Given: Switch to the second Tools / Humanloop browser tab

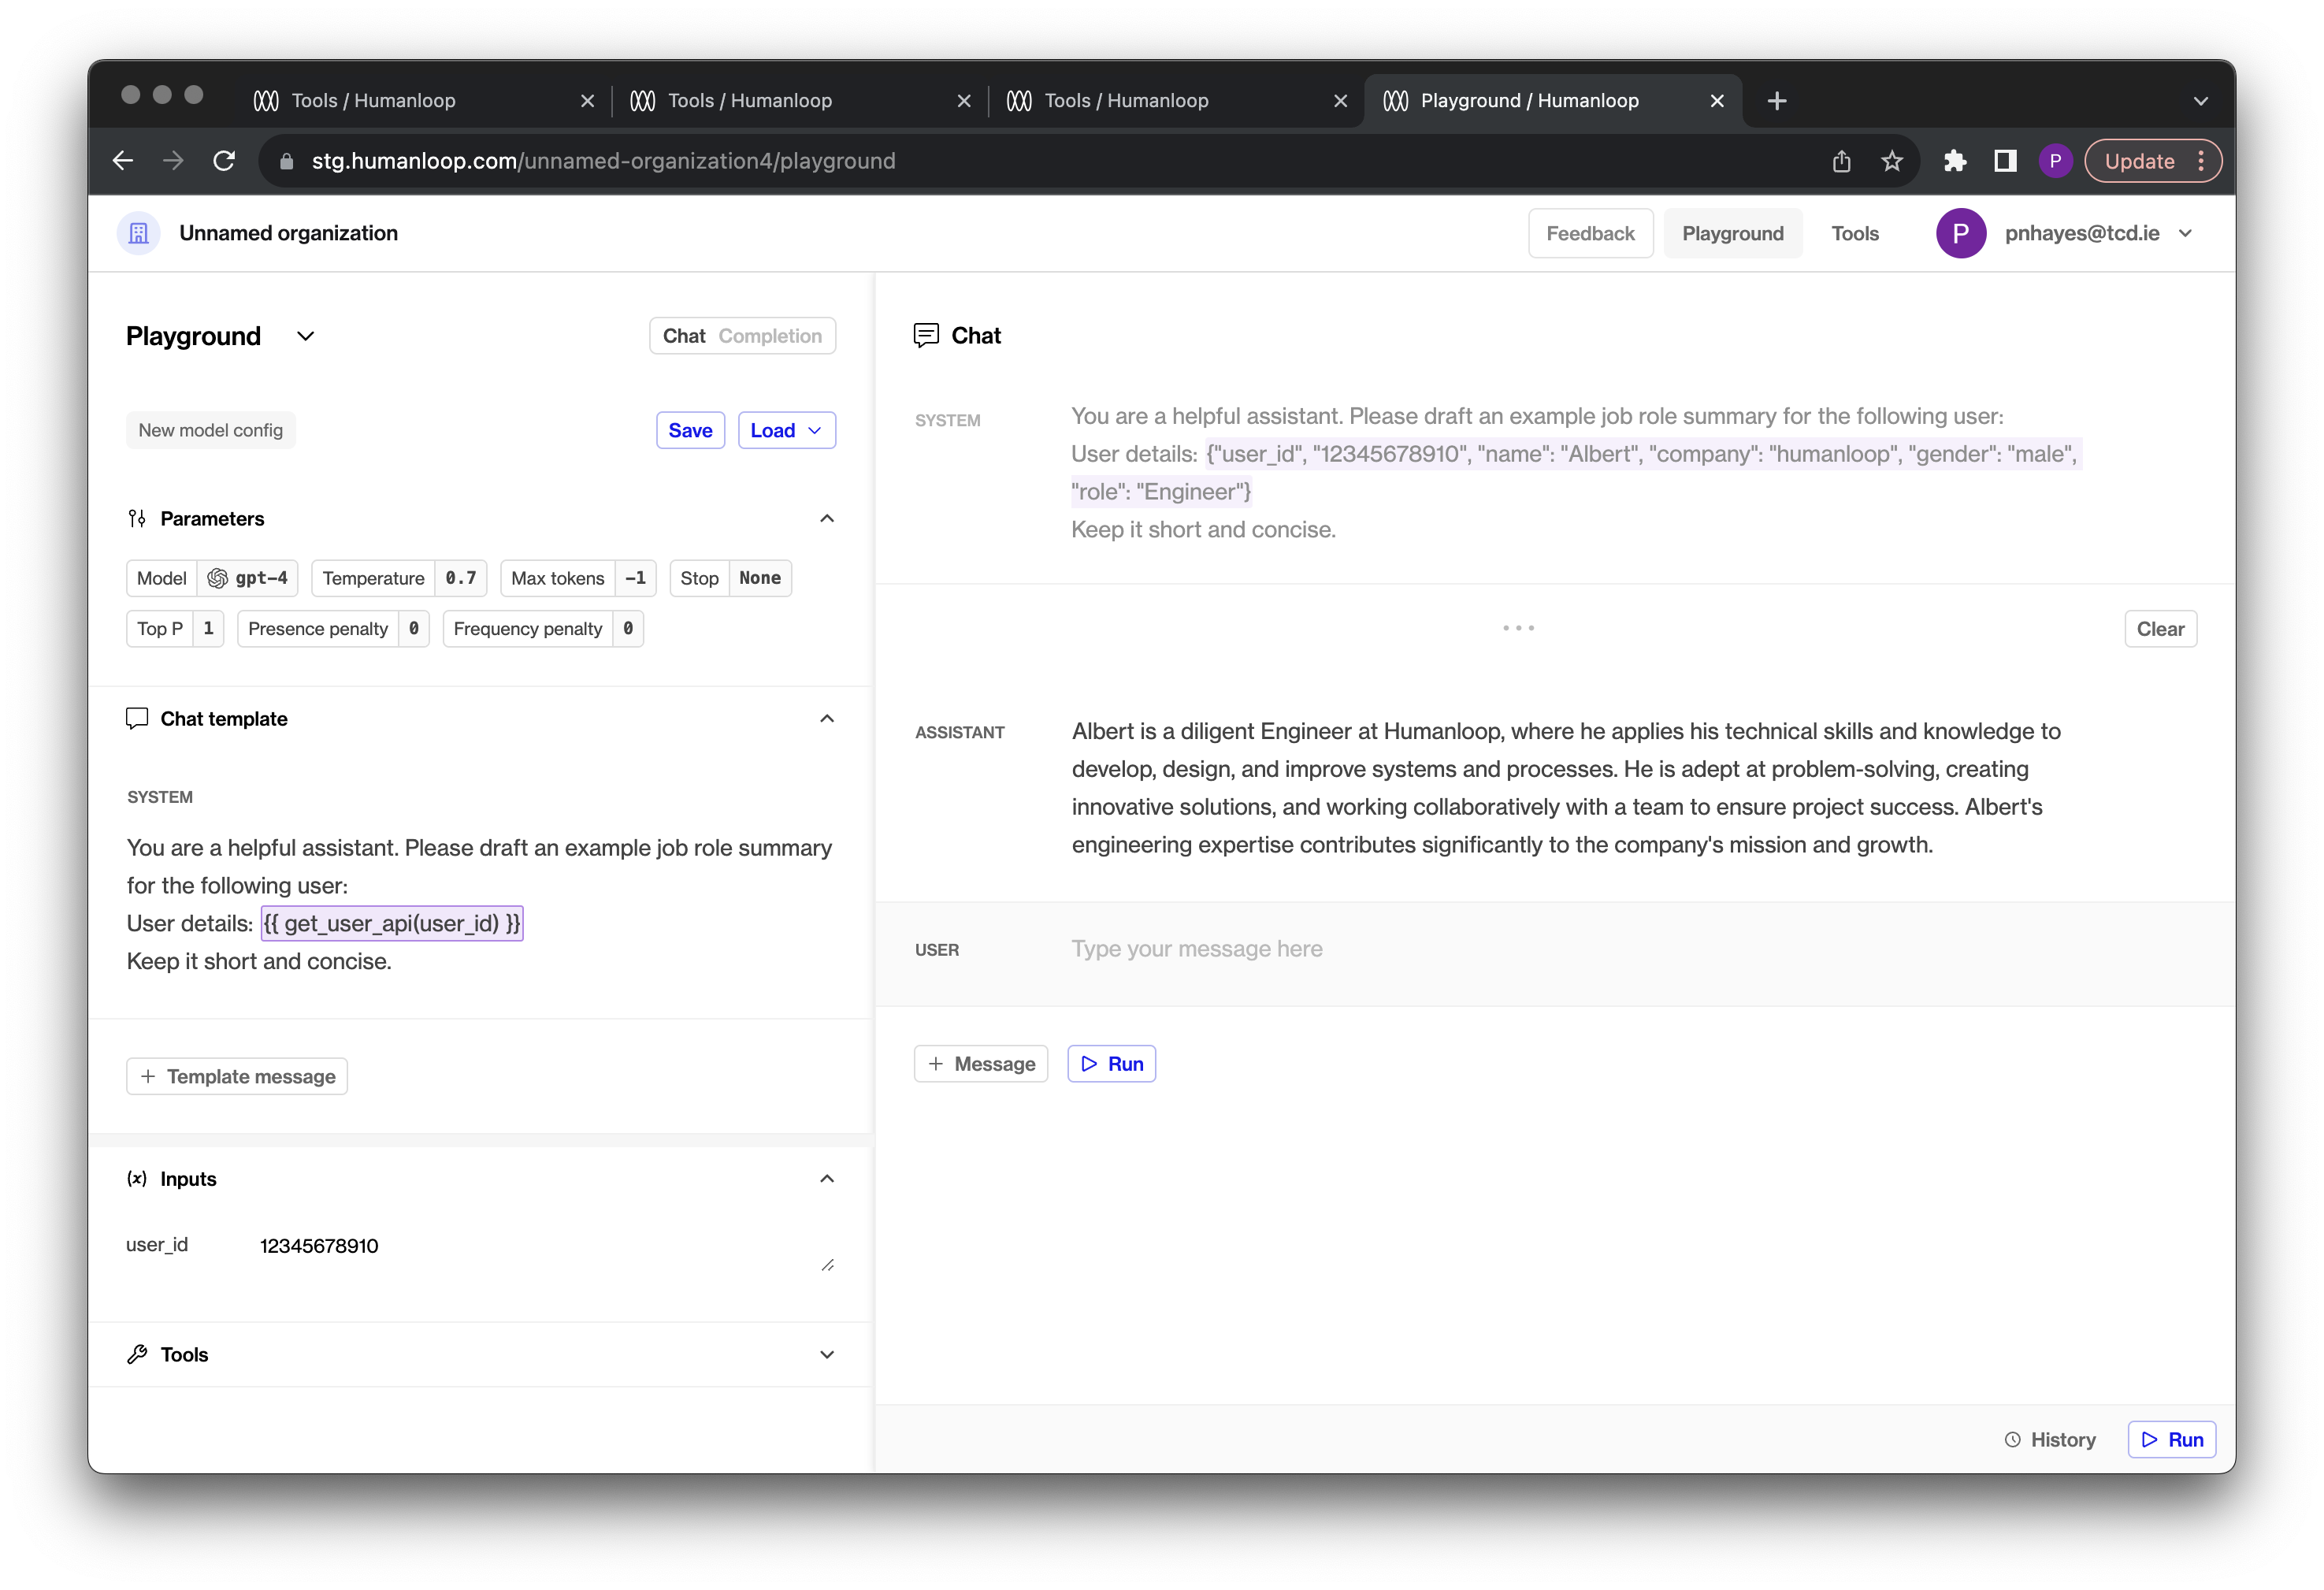Looking at the screenshot, I should pyautogui.click(x=798, y=101).
